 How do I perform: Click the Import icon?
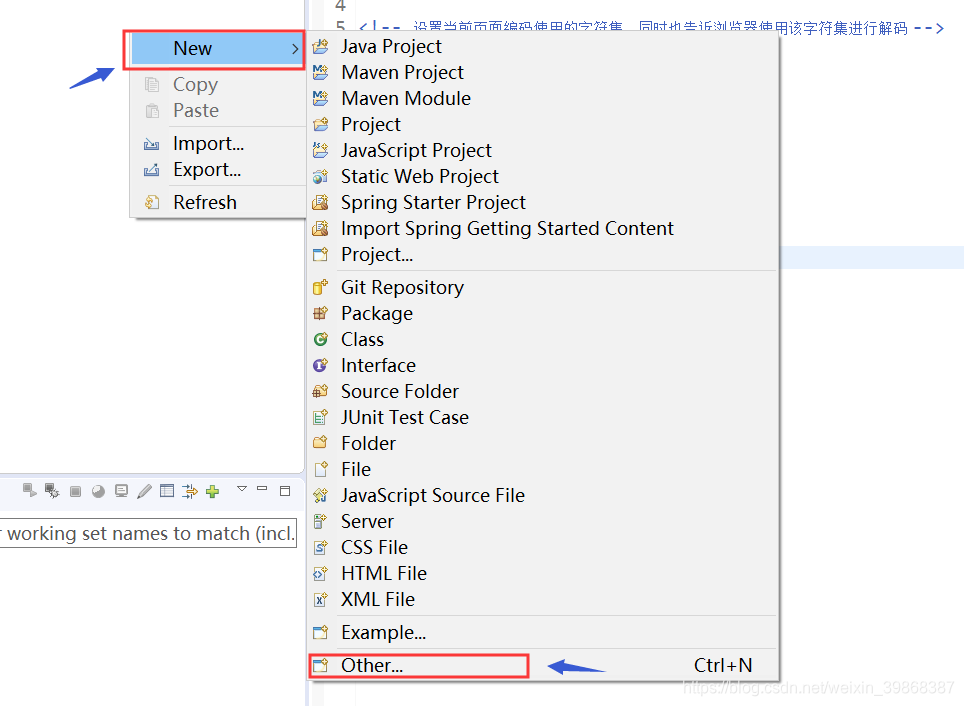point(151,144)
